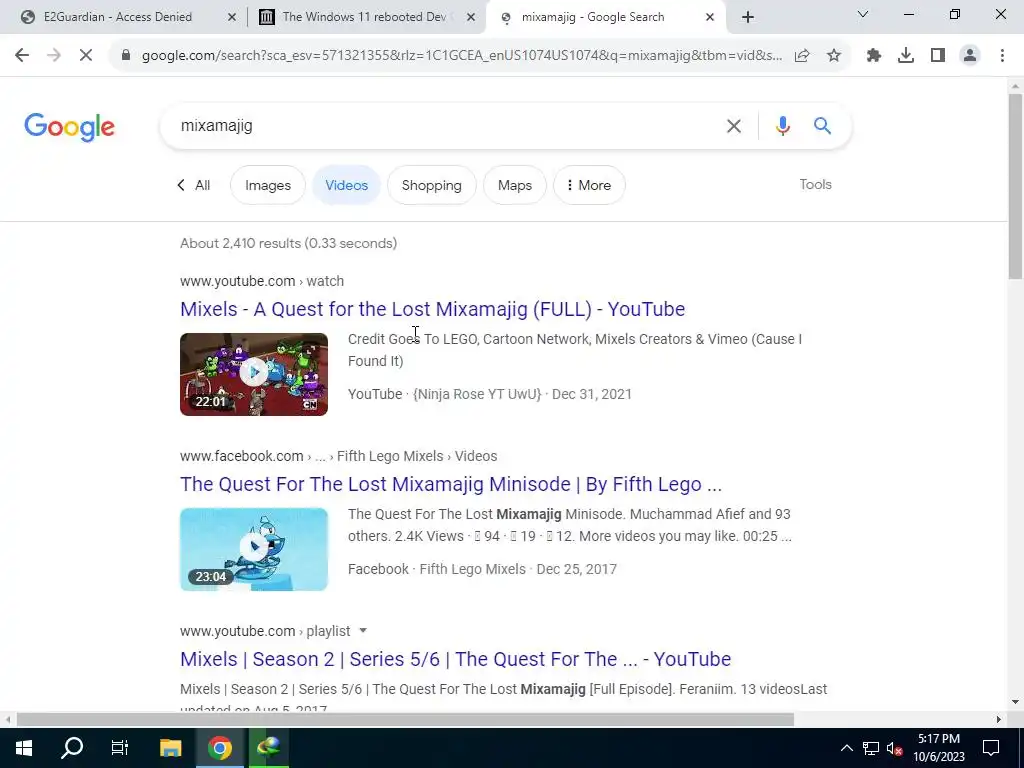1024x768 pixels.
Task: Click the www.facebook.com breadcrumb text
Action: pyautogui.click(x=338, y=456)
